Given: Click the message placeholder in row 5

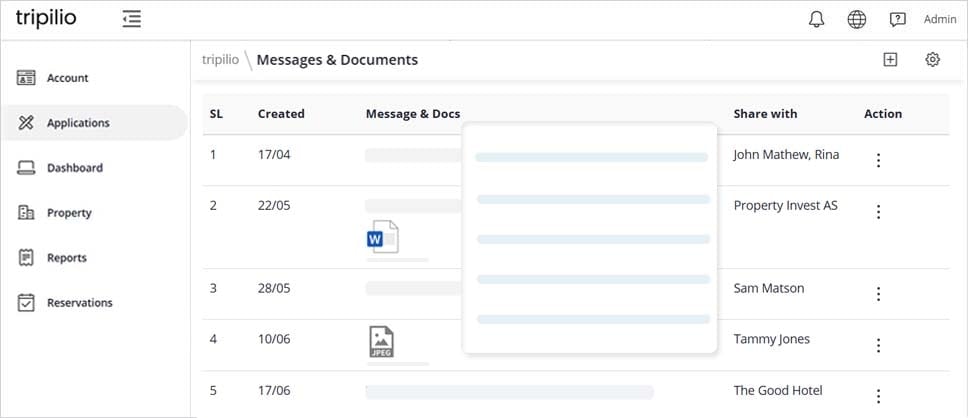Looking at the screenshot, I should (x=509, y=392).
